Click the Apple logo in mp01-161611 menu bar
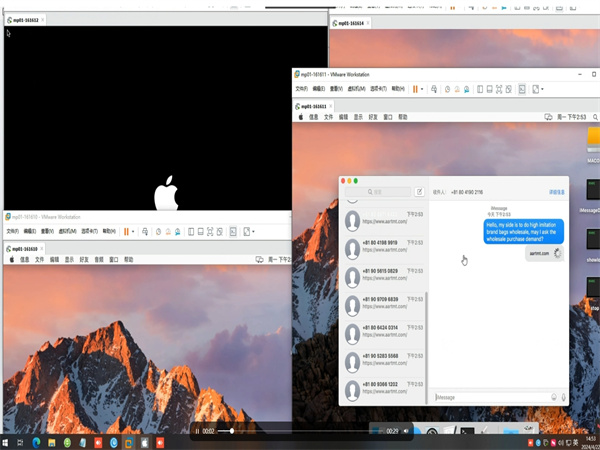The width and height of the screenshot is (600, 450). [x=301, y=117]
